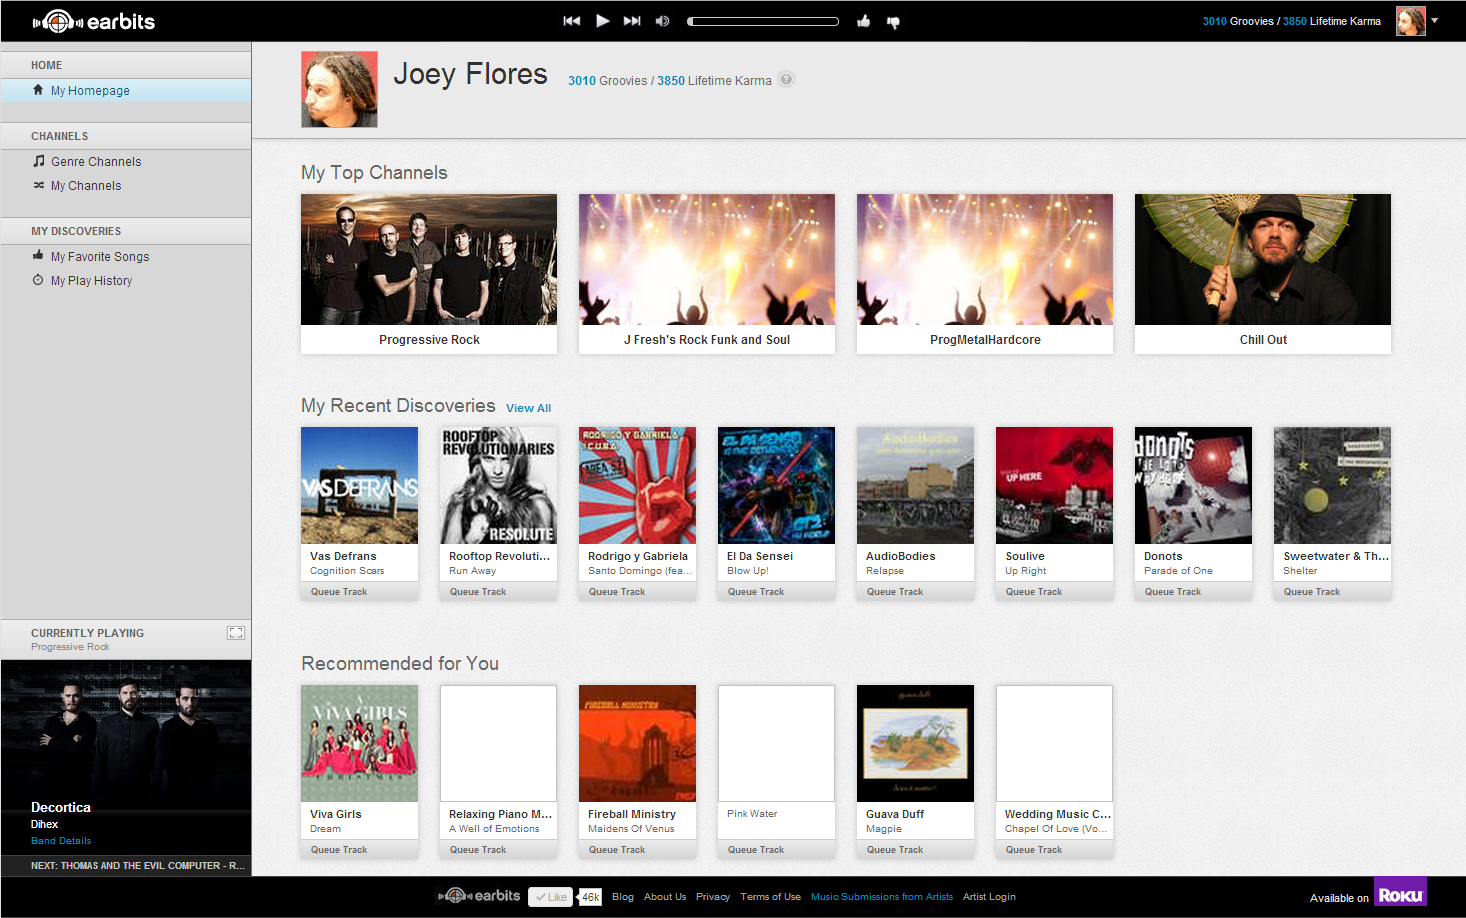Screen dimensions: 1466x918
Task: Click the Earbits logo in top bar
Action: pyautogui.click(x=94, y=21)
